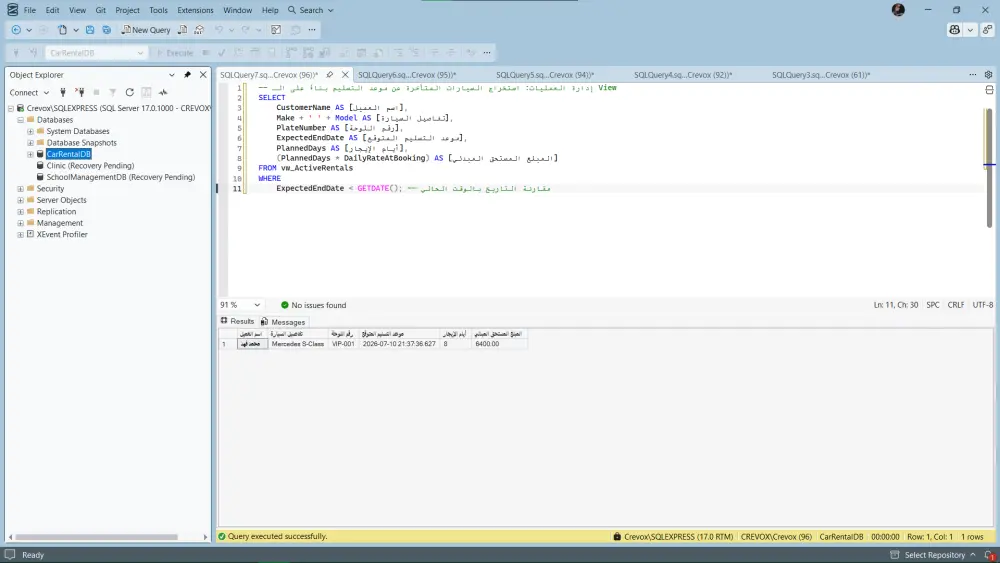Click the checkbox-style icon right of Redo

point(276,30)
